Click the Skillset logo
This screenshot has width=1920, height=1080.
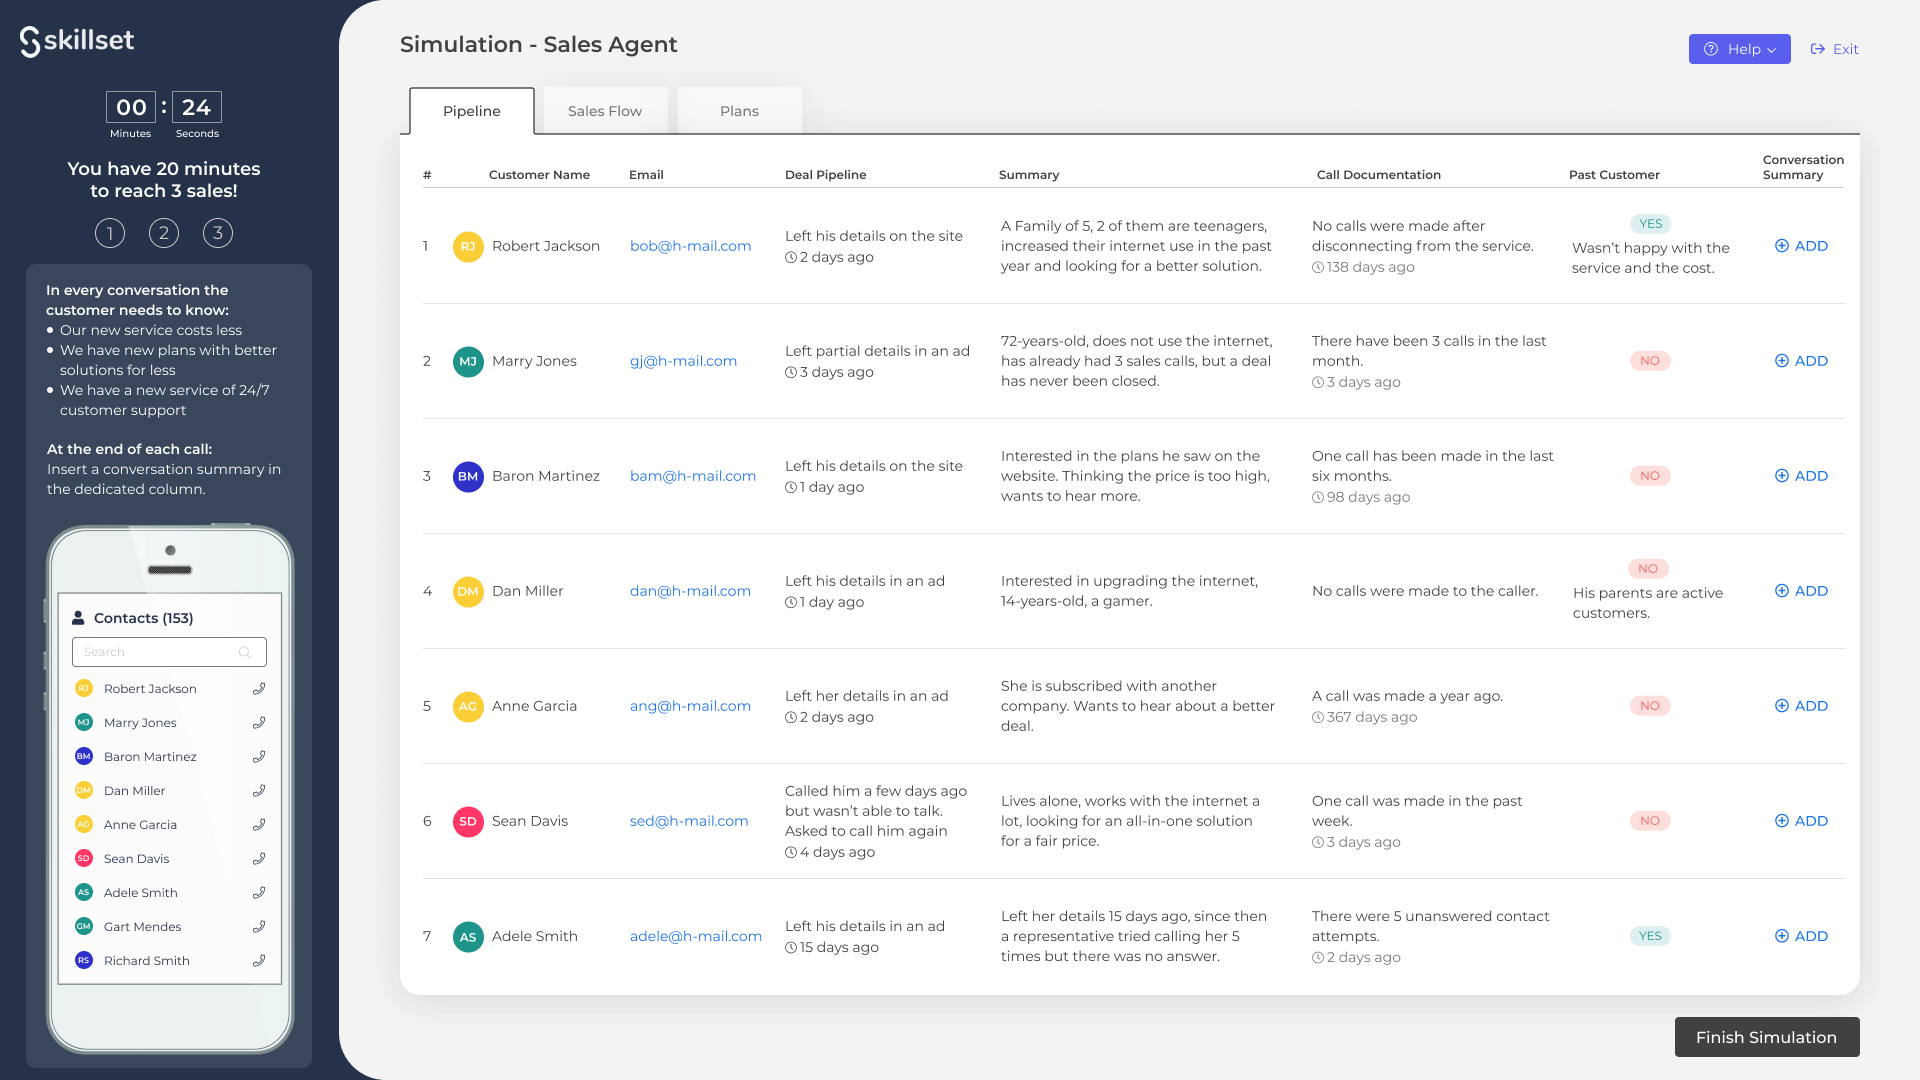(x=77, y=41)
